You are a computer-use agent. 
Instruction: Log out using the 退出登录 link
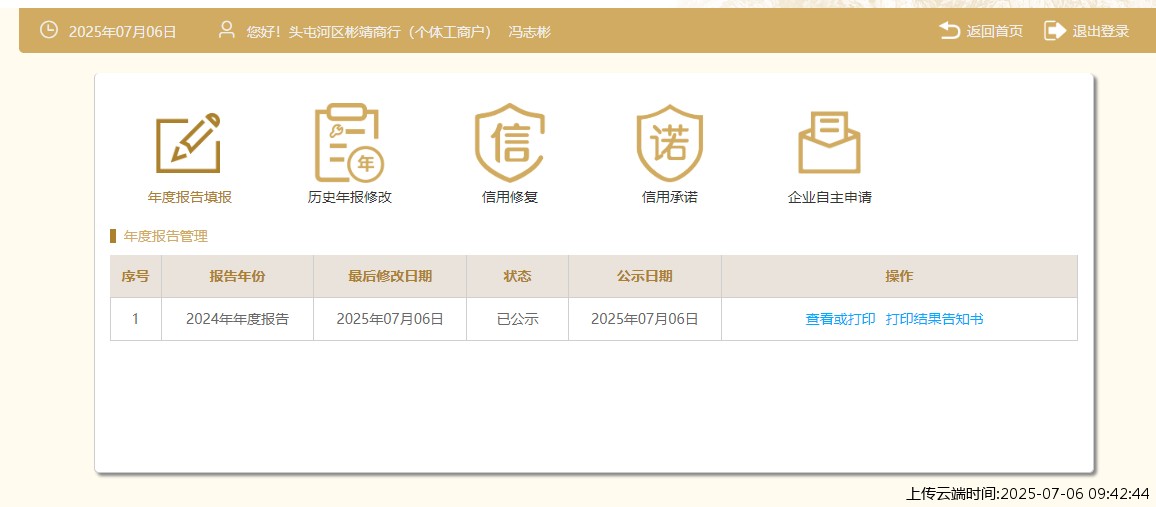1101,32
